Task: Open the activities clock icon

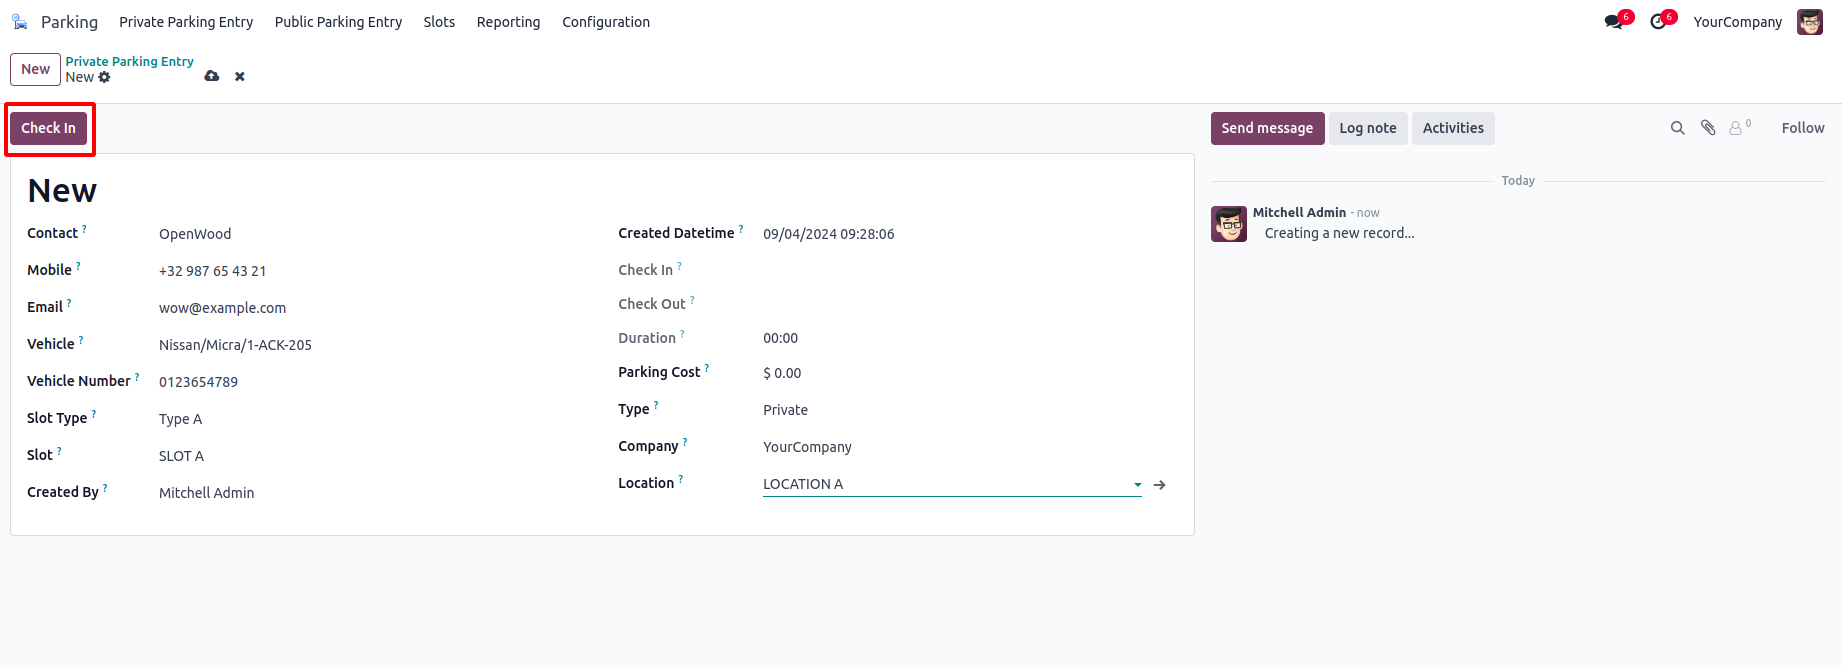Action: pos(1658,22)
